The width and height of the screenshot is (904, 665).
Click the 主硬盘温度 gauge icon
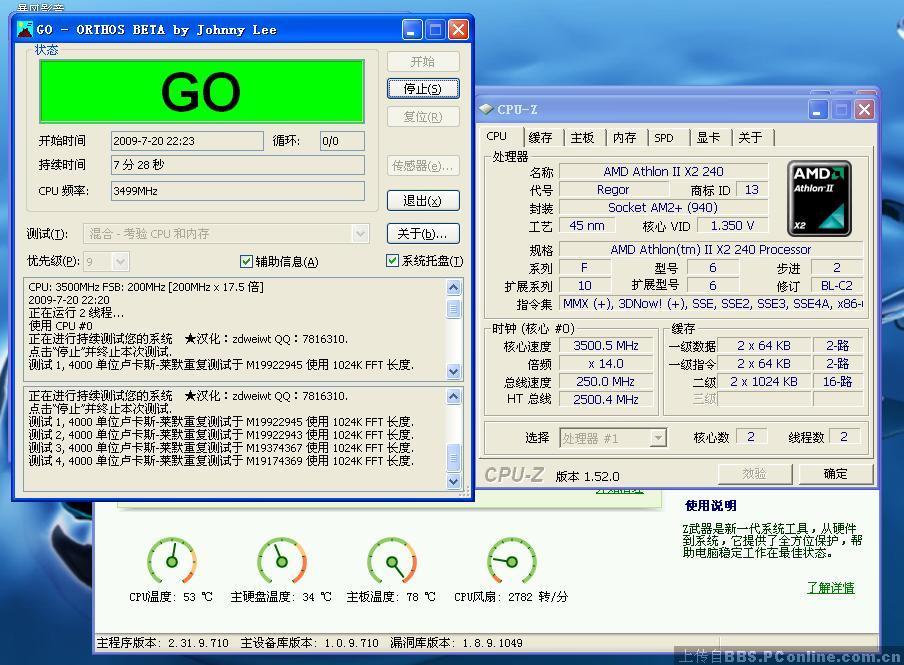coord(281,561)
